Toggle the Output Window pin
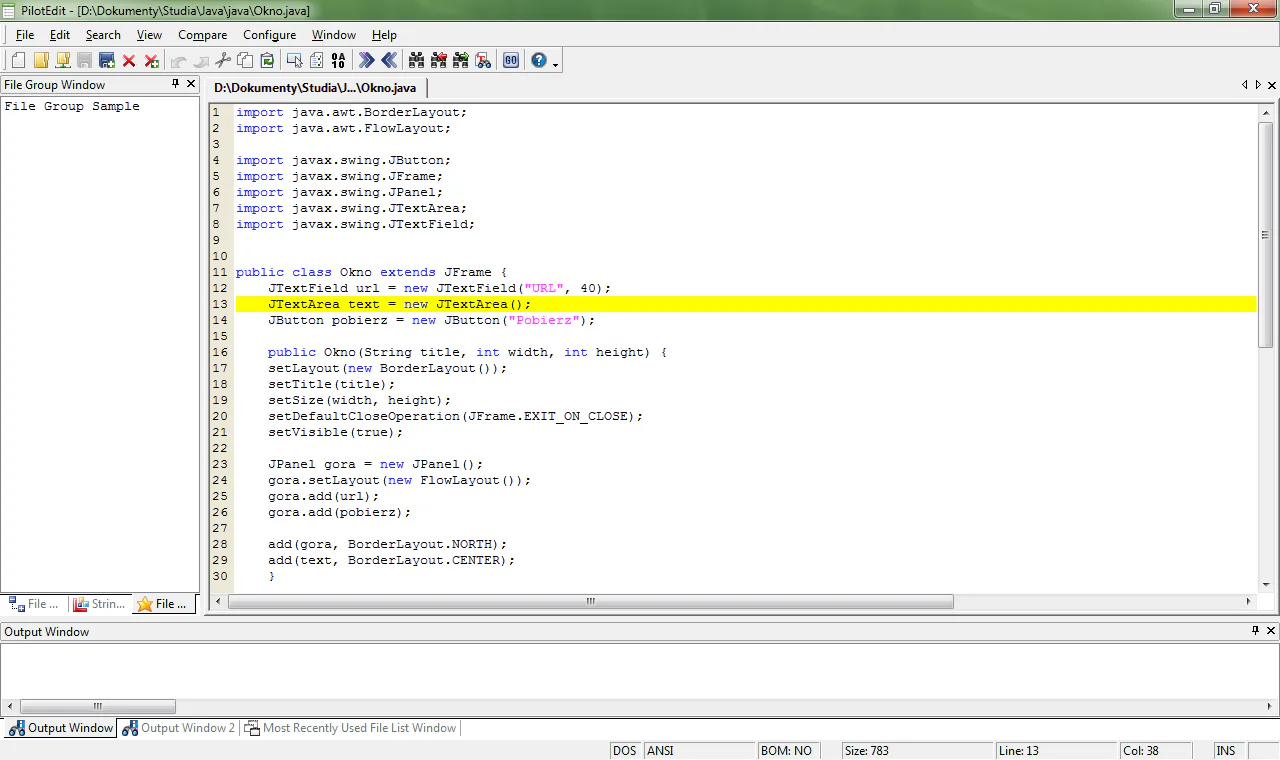1280x760 pixels. (x=1255, y=631)
